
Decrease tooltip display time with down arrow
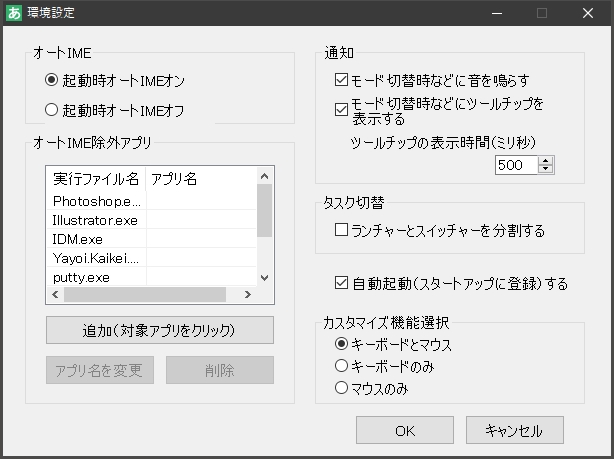[x=546, y=170]
